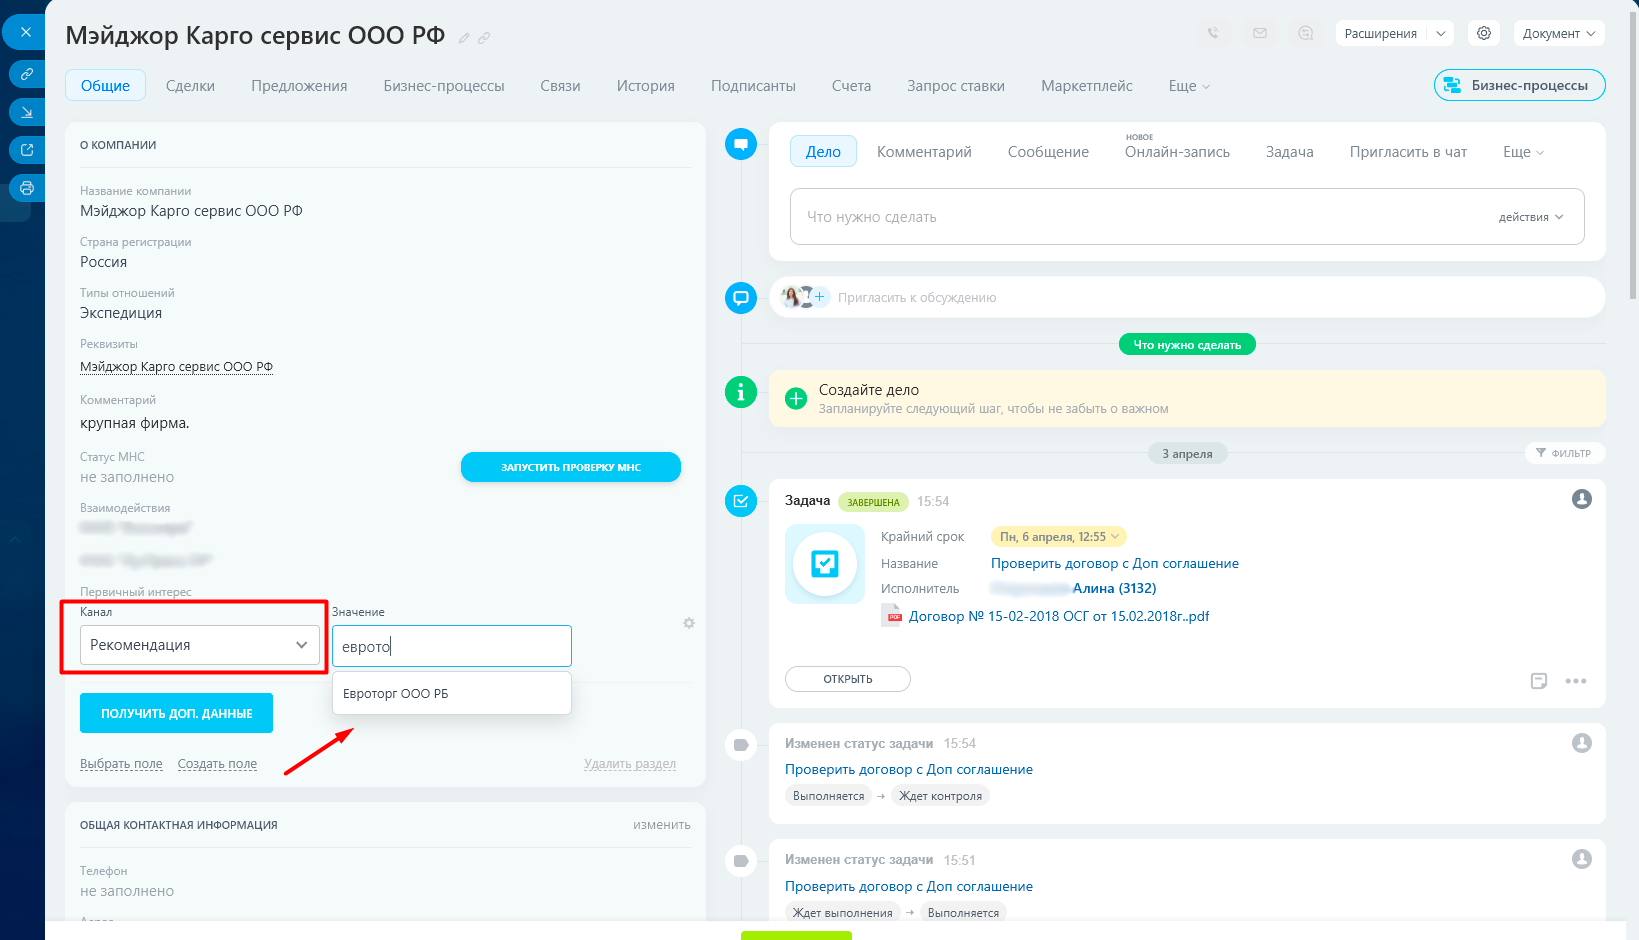Open История tab
The height and width of the screenshot is (940, 1639).
[645, 86]
